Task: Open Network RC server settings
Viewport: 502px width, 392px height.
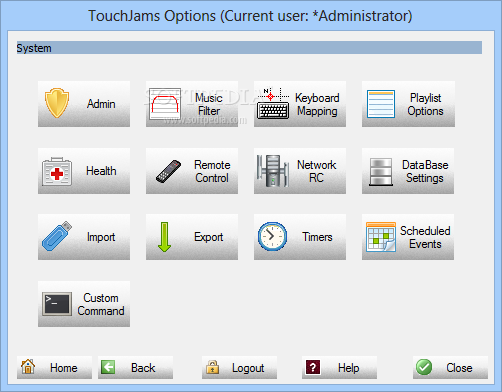Action: pos(300,171)
